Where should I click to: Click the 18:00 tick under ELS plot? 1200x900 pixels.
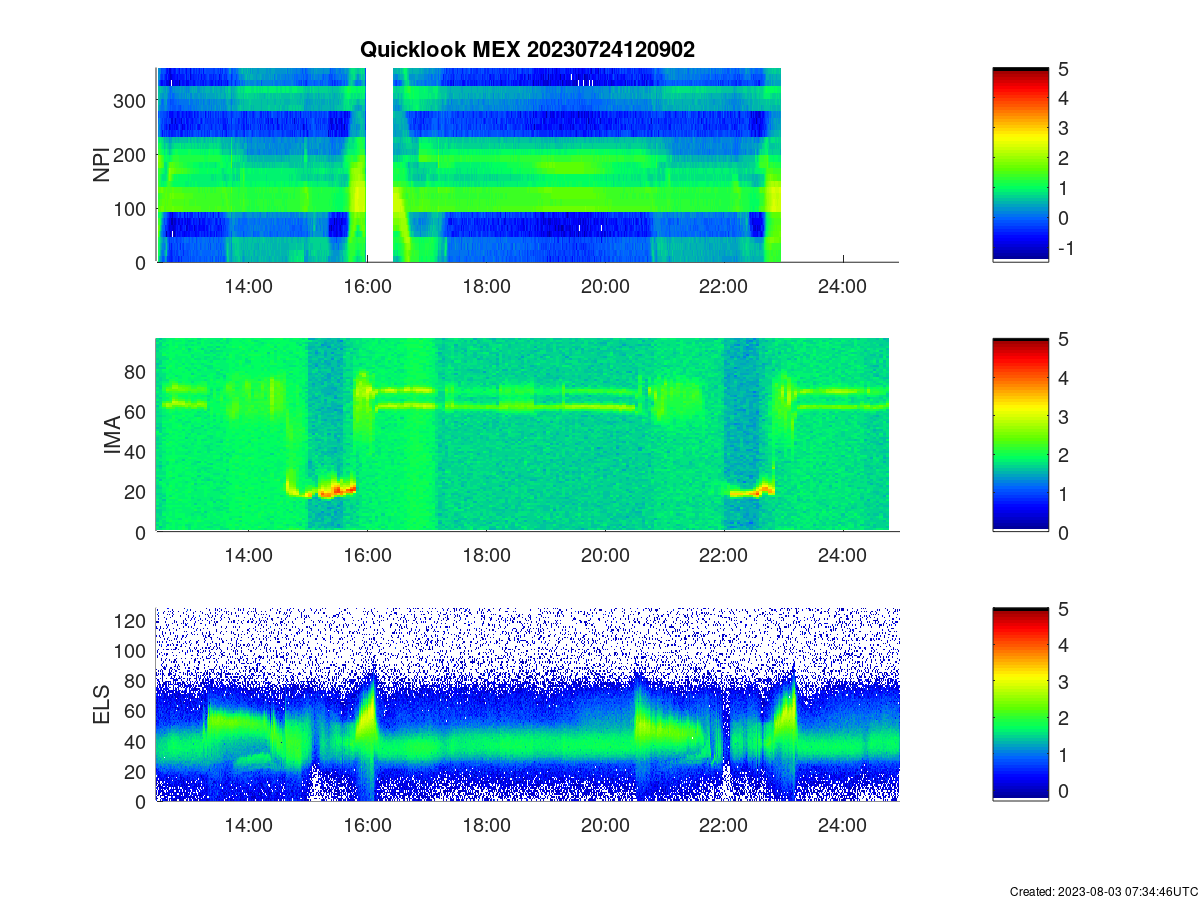point(486,825)
